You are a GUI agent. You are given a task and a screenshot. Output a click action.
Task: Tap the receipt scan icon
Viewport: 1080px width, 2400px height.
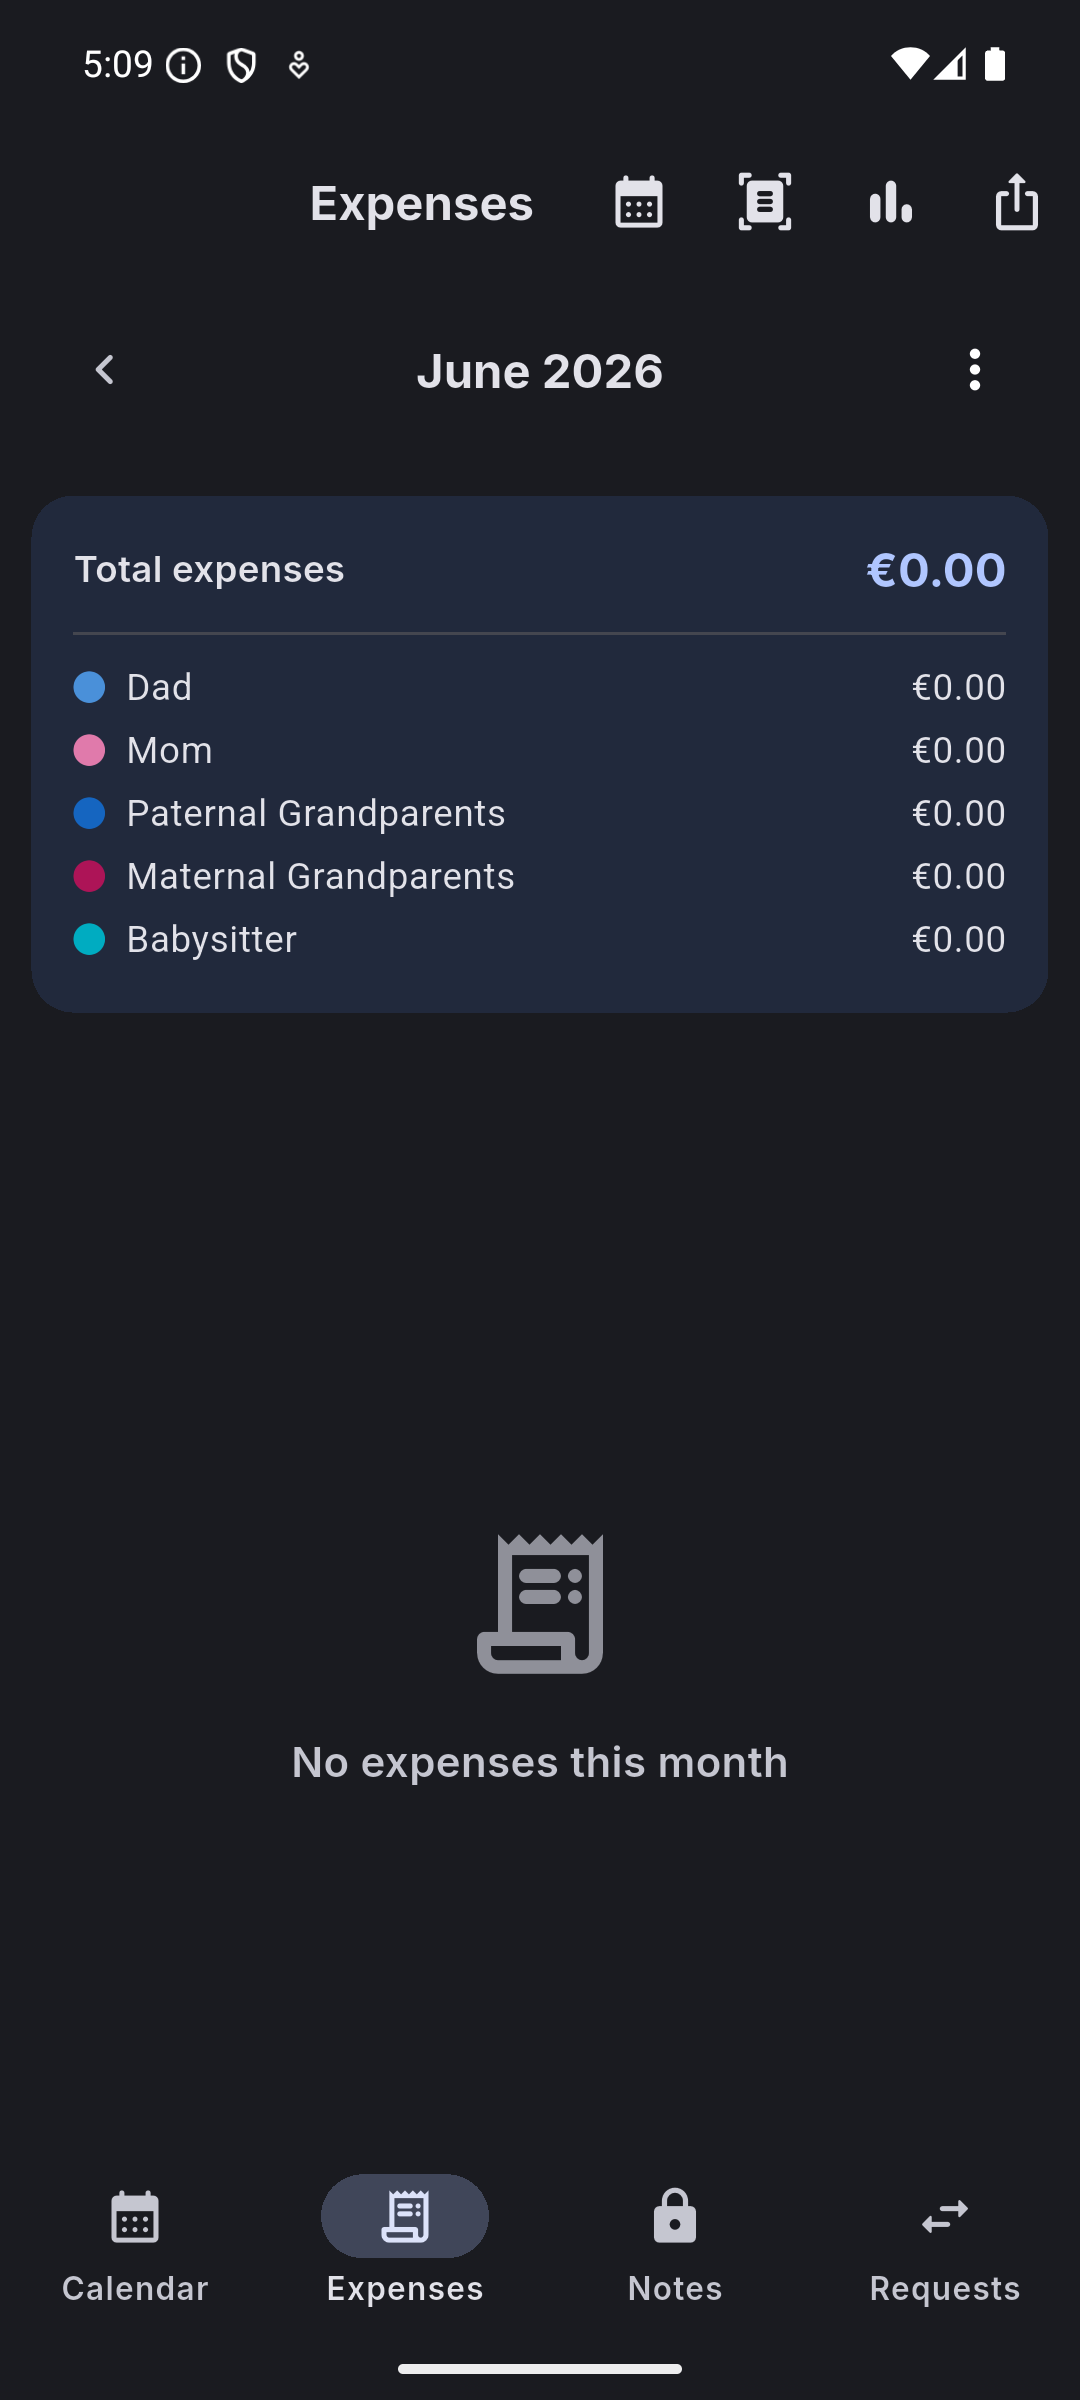click(x=765, y=203)
